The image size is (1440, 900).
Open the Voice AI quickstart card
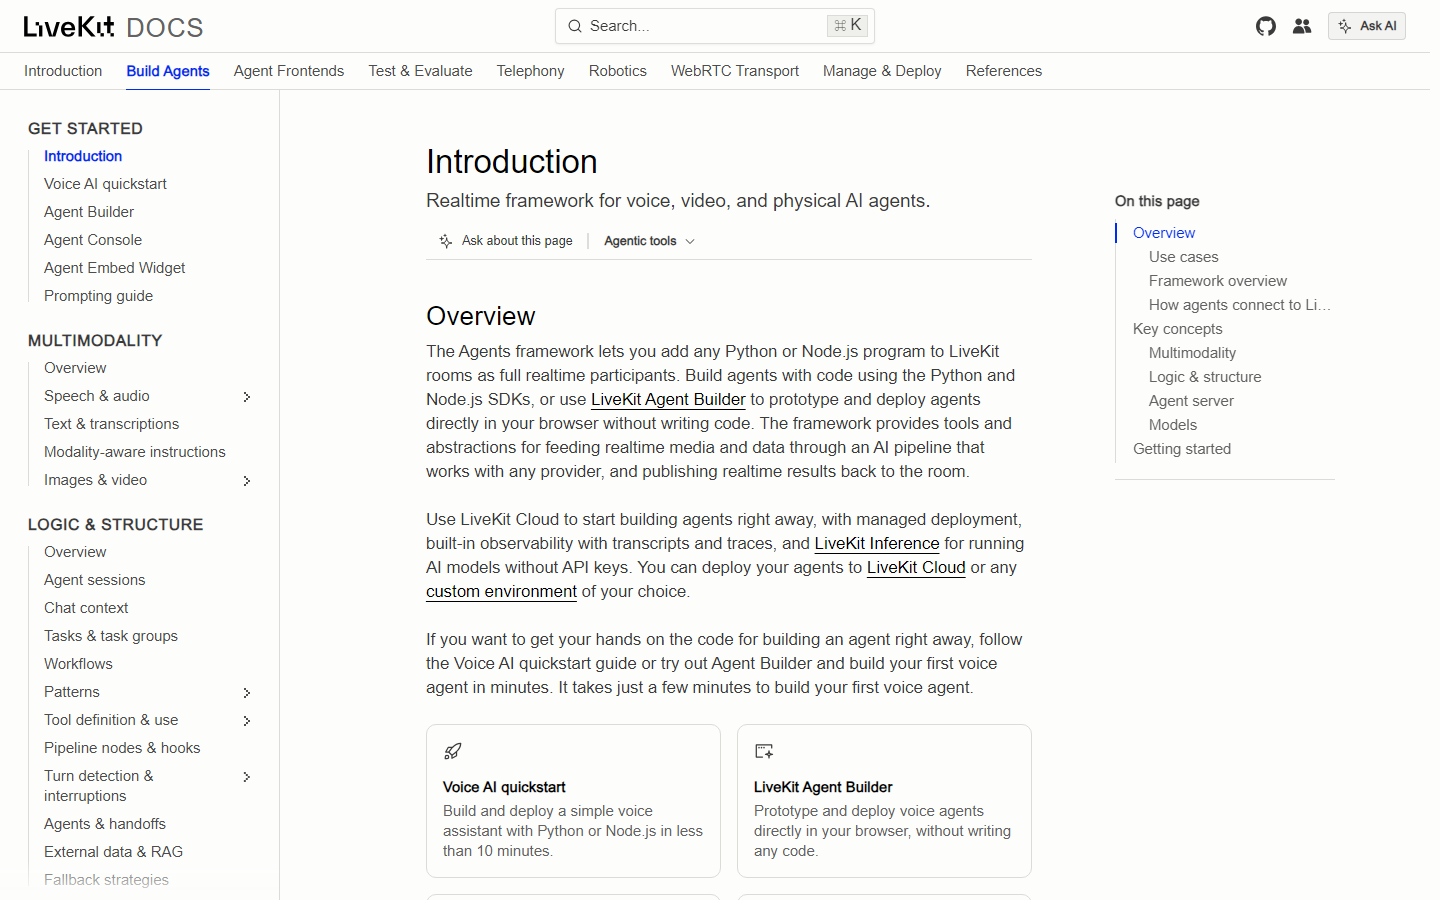click(573, 801)
